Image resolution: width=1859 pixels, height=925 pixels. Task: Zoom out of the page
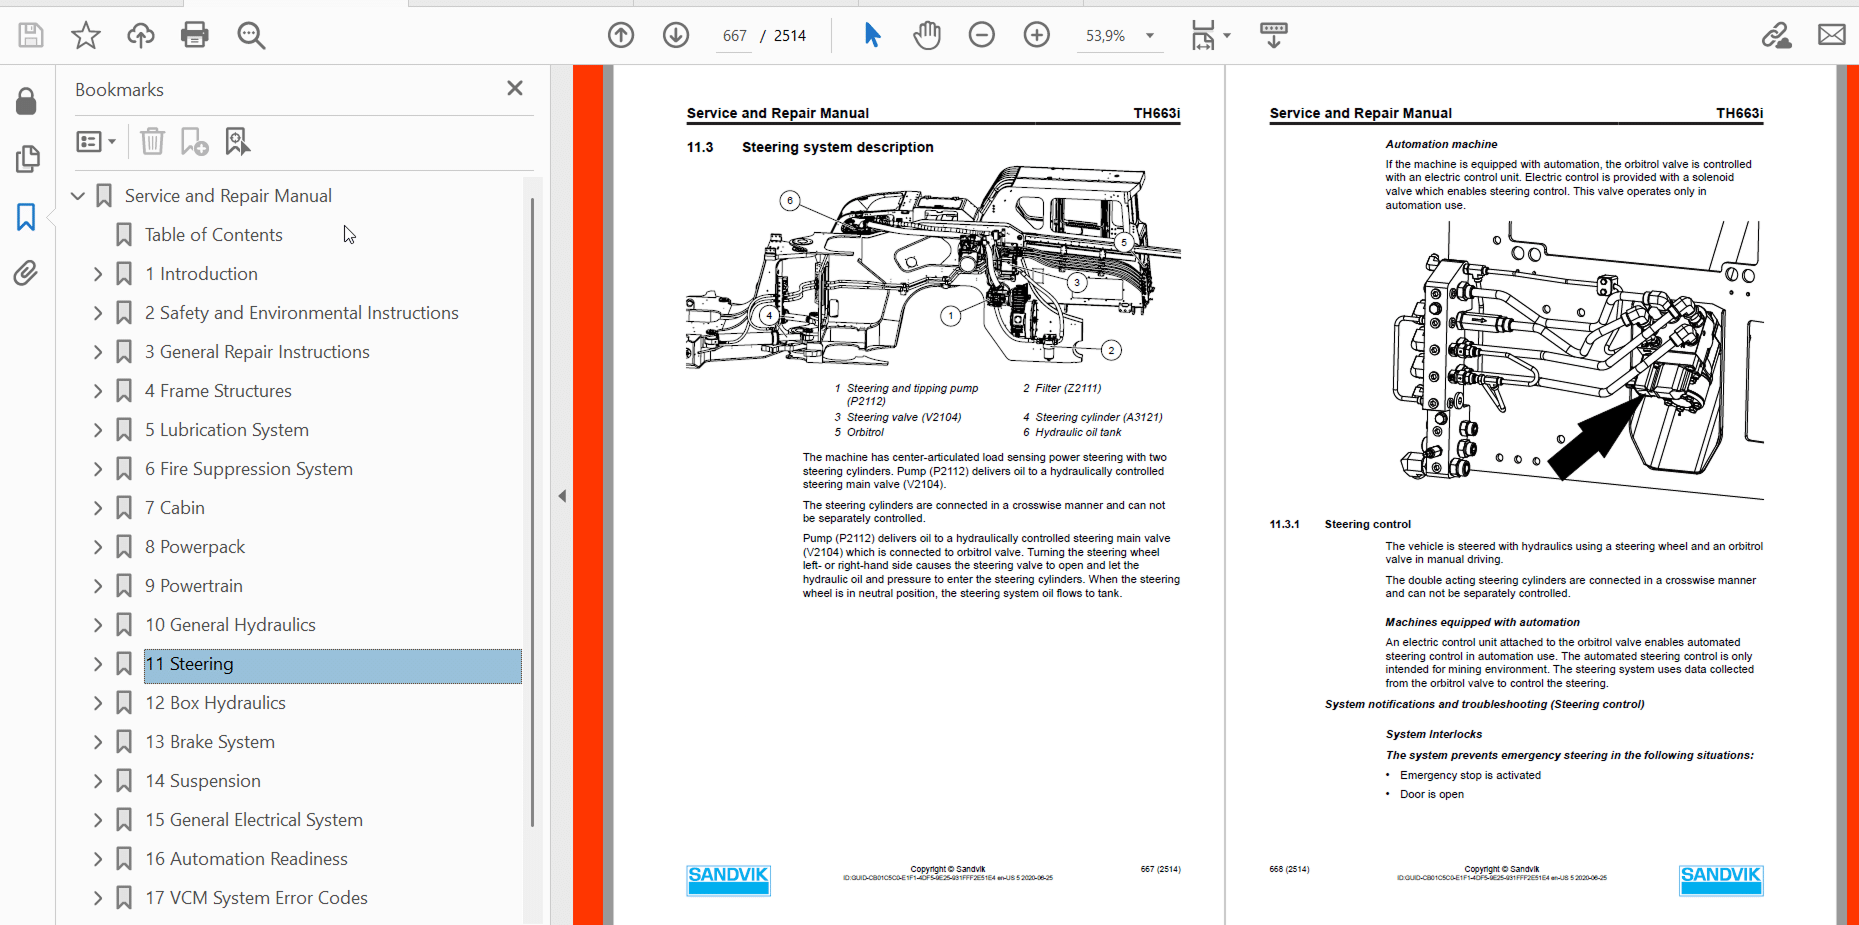982,36
